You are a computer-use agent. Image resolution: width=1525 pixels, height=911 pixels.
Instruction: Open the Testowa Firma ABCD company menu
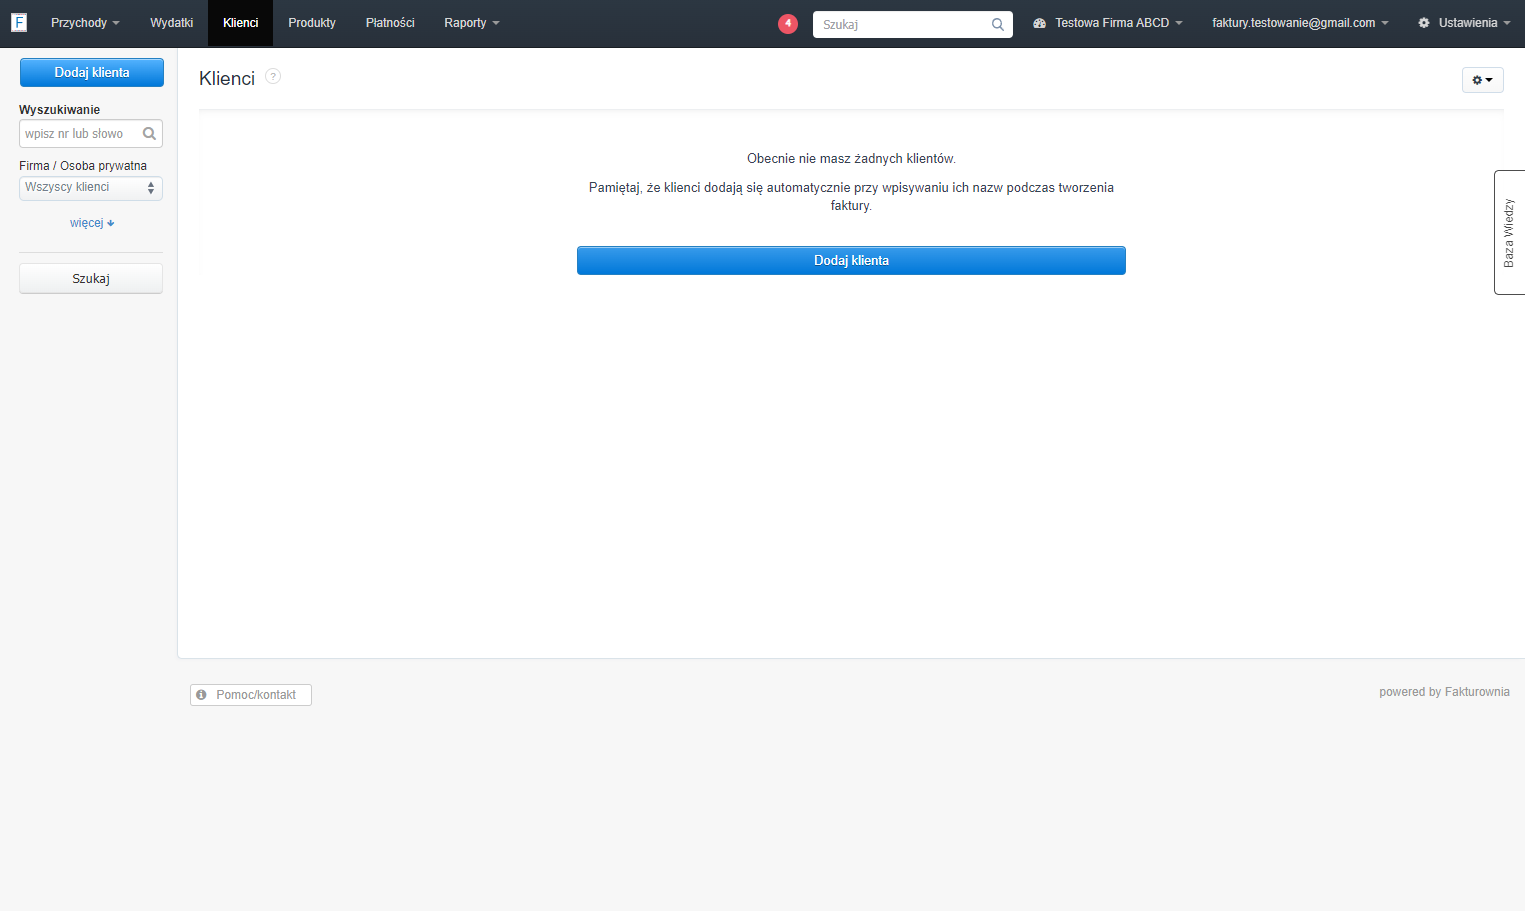pyautogui.click(x=1107, y=23)
